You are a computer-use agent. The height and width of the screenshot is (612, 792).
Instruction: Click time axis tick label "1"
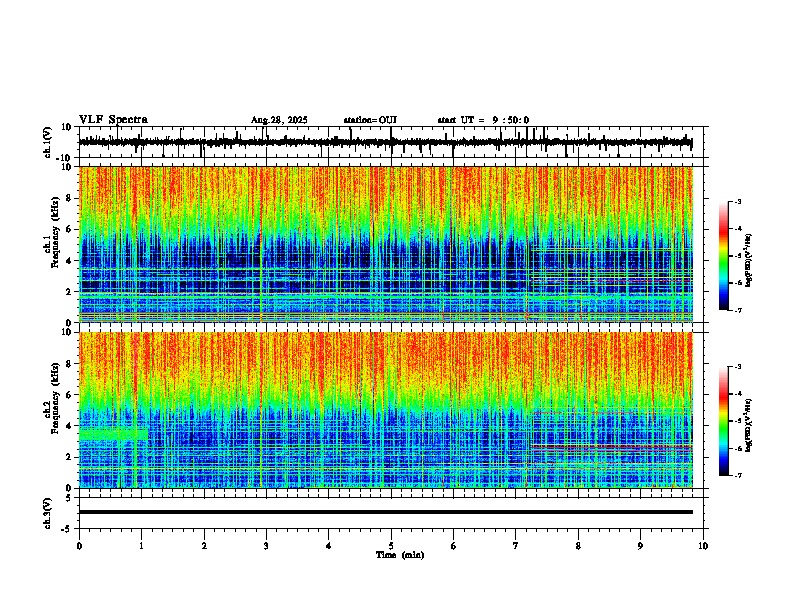[x=141, y=546]
